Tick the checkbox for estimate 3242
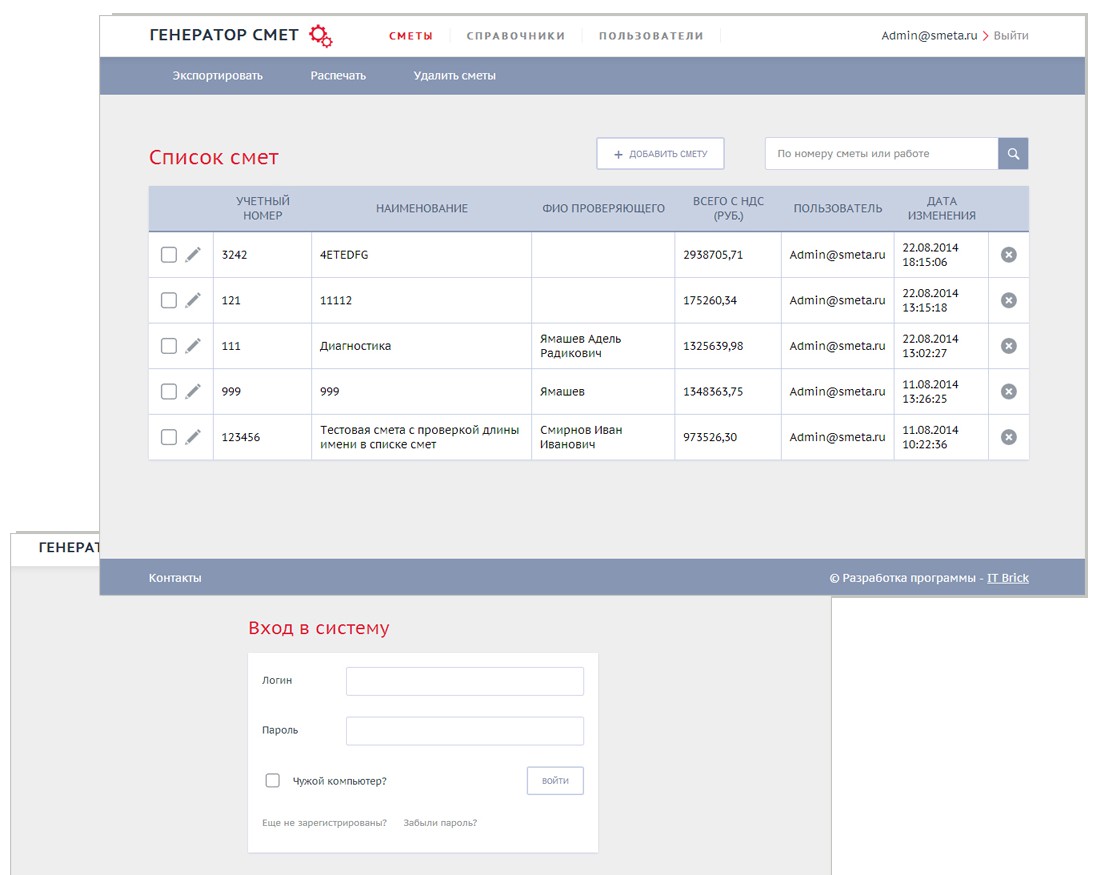 coord(168,255)
